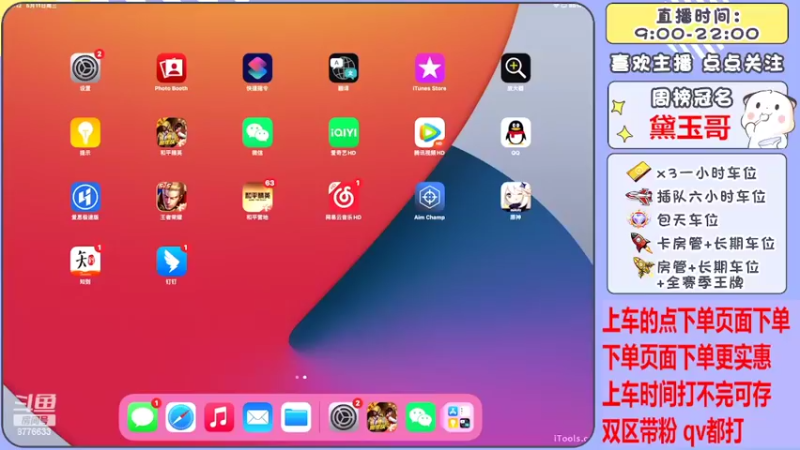Open WeChat from the dock's recent apps

pos(420,417)
